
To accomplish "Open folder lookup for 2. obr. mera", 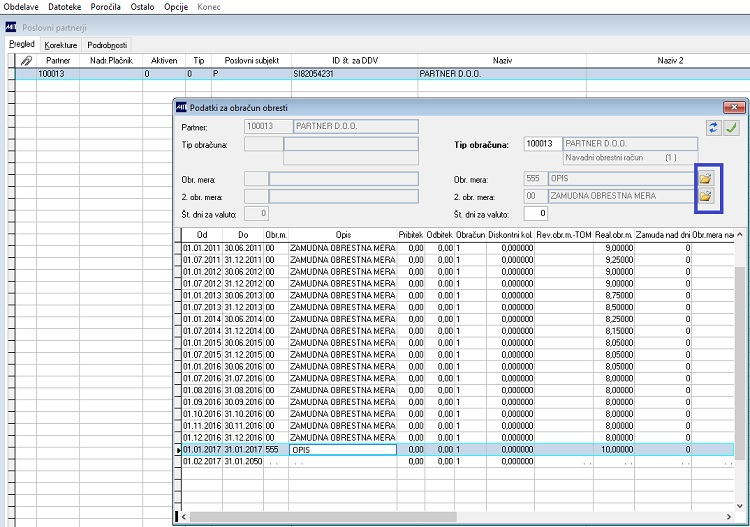I will point(705,196).
